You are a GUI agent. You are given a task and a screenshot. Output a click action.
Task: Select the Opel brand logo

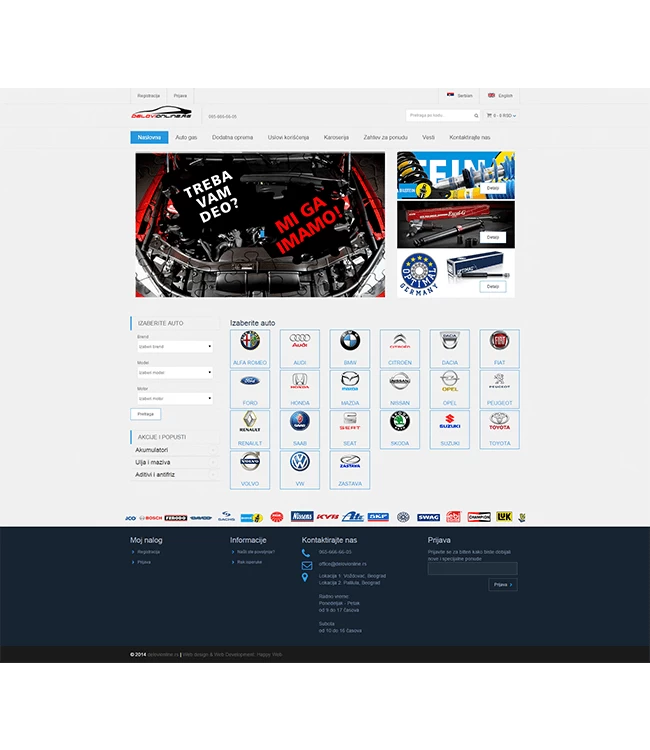(x=450, y=381)
